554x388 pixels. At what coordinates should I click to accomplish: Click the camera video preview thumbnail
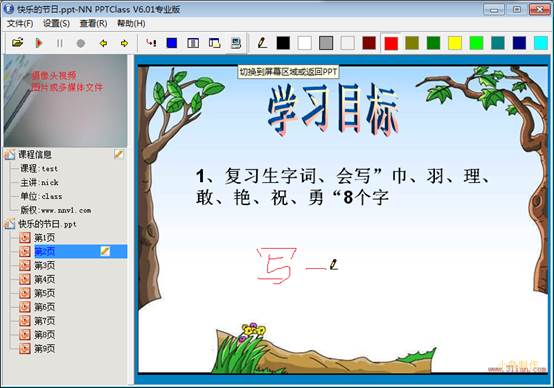coord(65,101)
